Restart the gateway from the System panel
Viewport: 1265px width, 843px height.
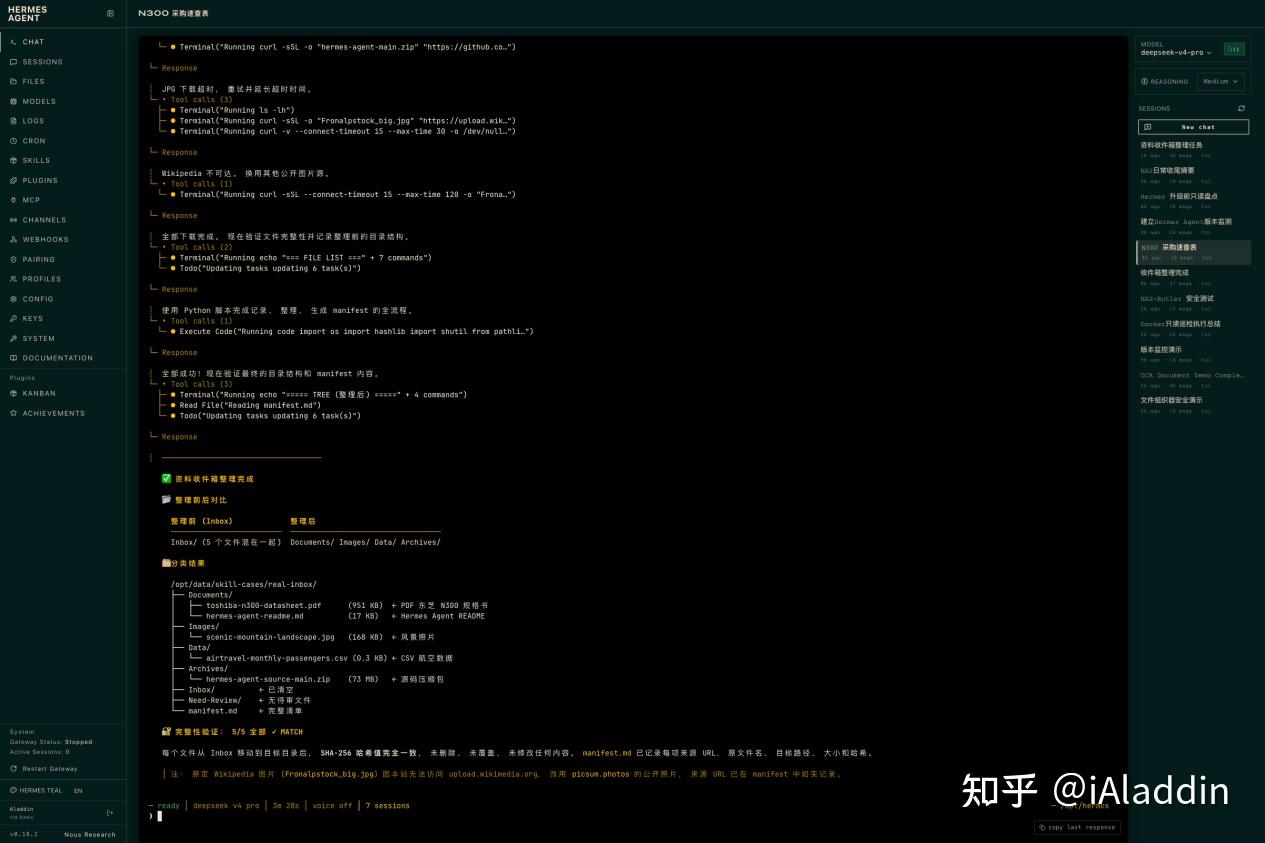coord(44,769)
